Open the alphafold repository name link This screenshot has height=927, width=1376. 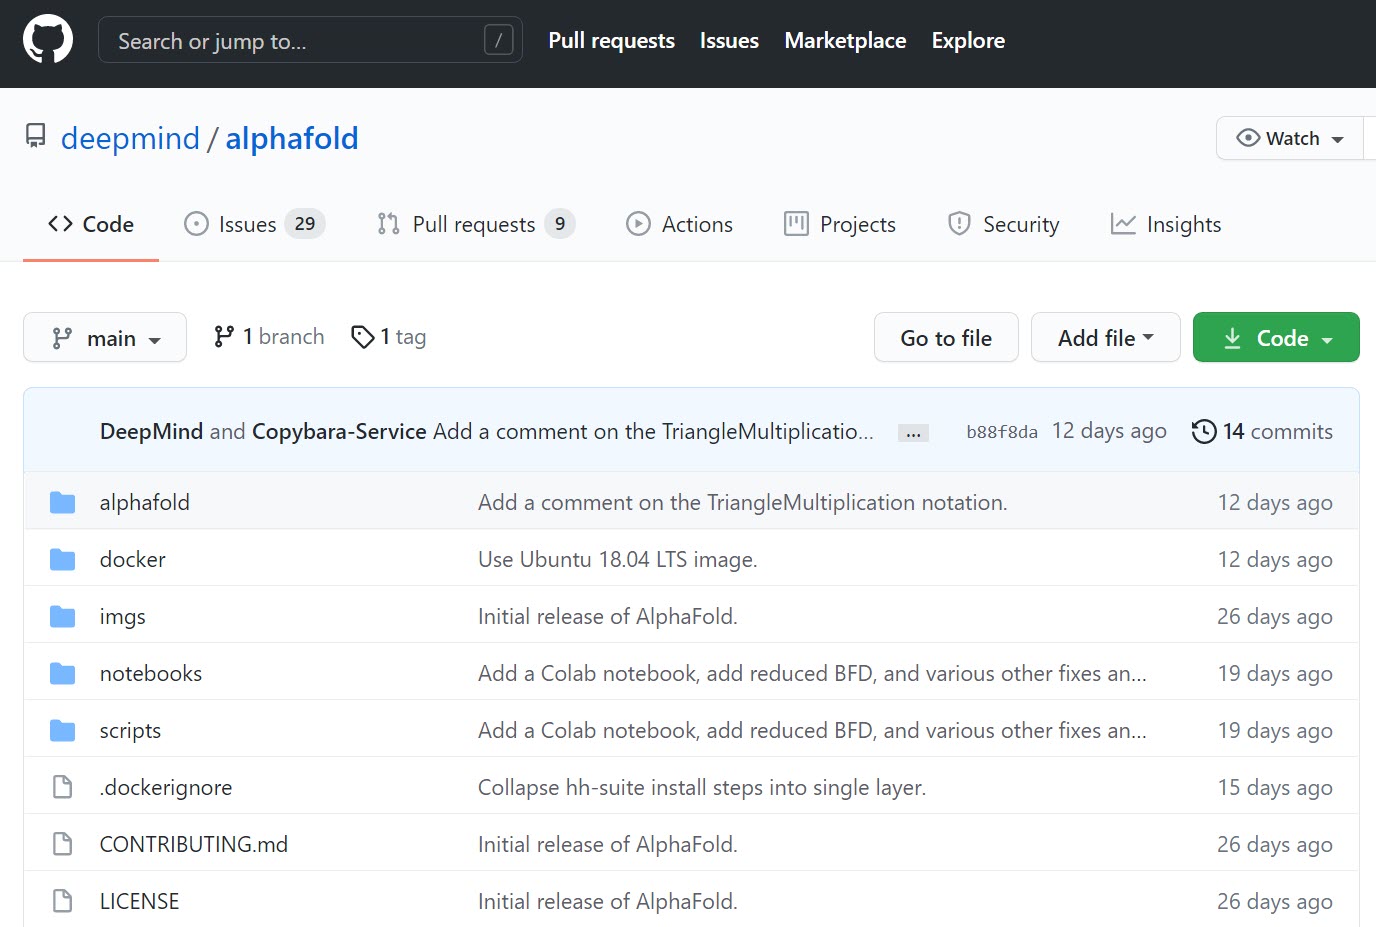click(292, 138)
